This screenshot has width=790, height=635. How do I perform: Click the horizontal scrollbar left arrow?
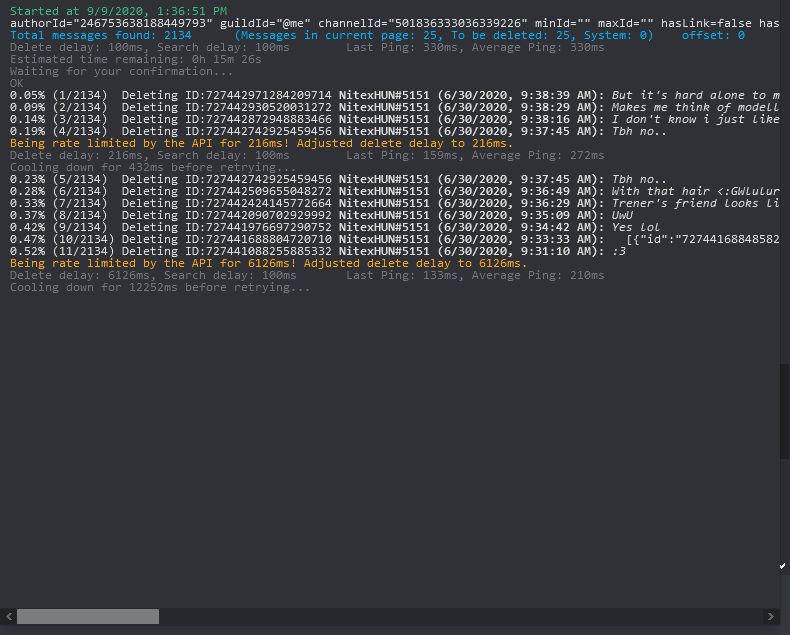tap(9, 616)
